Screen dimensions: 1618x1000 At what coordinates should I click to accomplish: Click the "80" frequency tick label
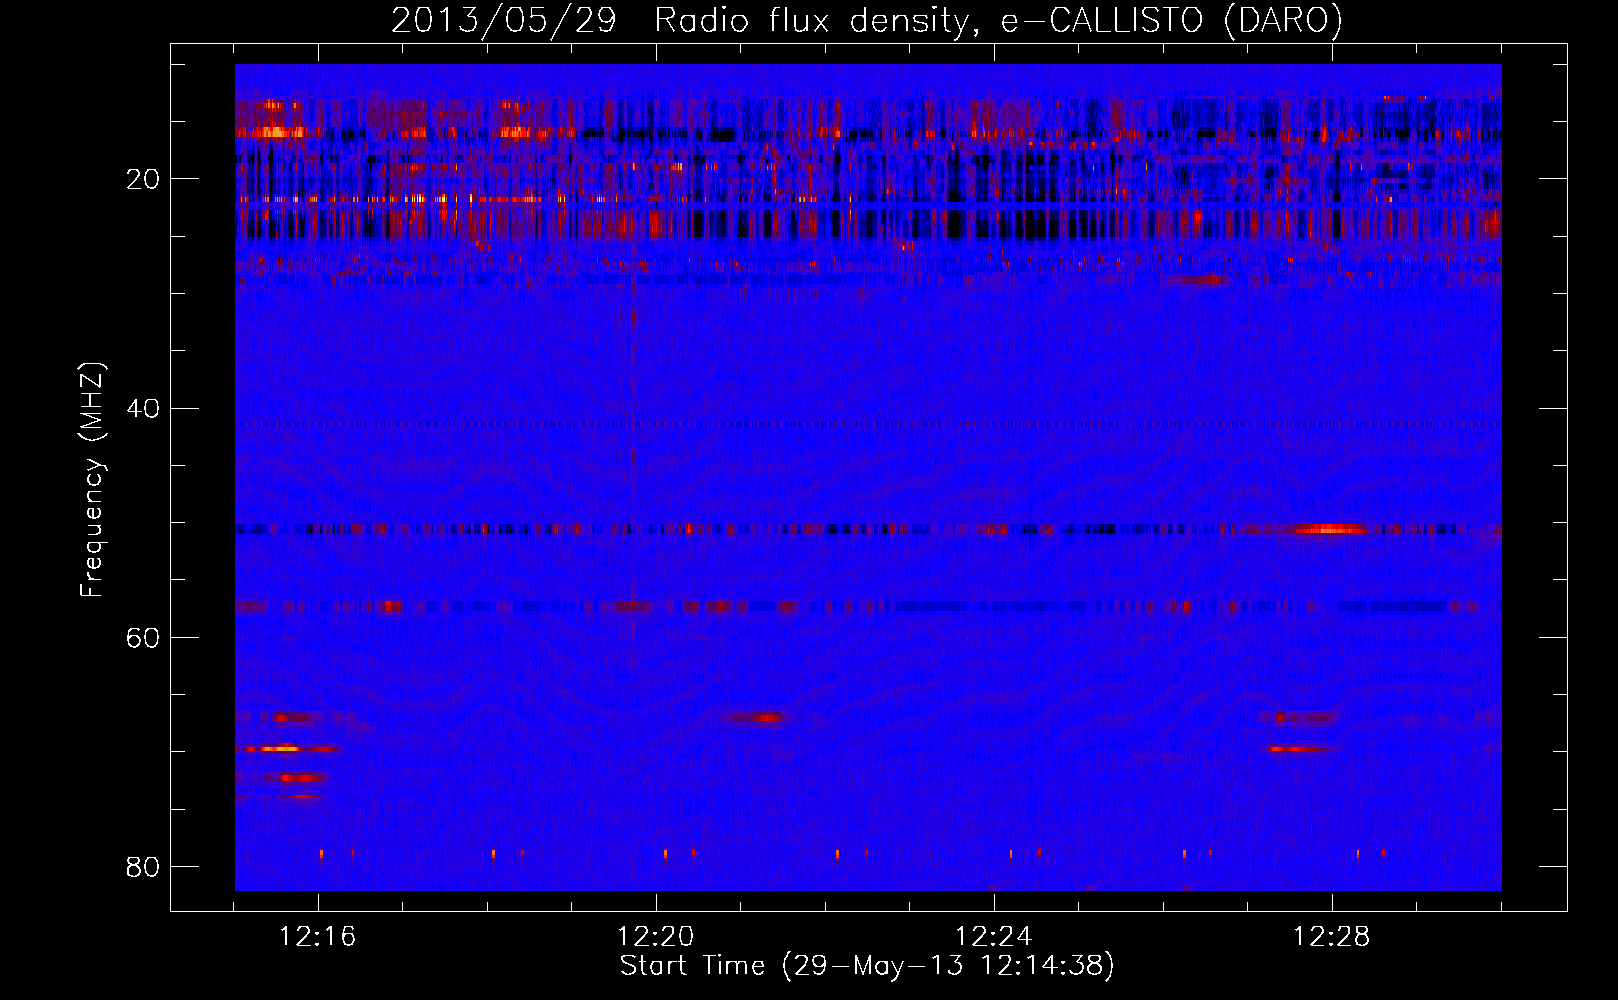click(143, 866)
